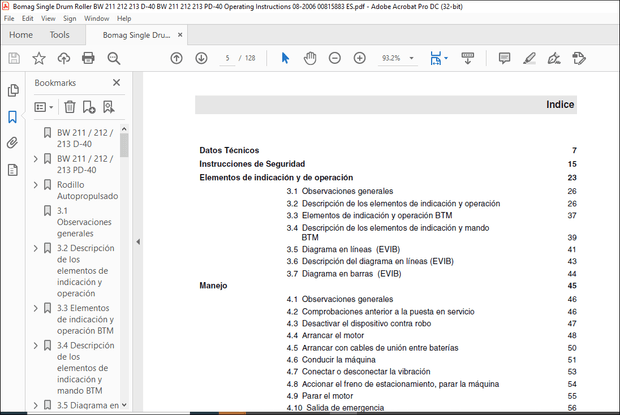Click the page number input field
The image size is (620, 415).
227,58
